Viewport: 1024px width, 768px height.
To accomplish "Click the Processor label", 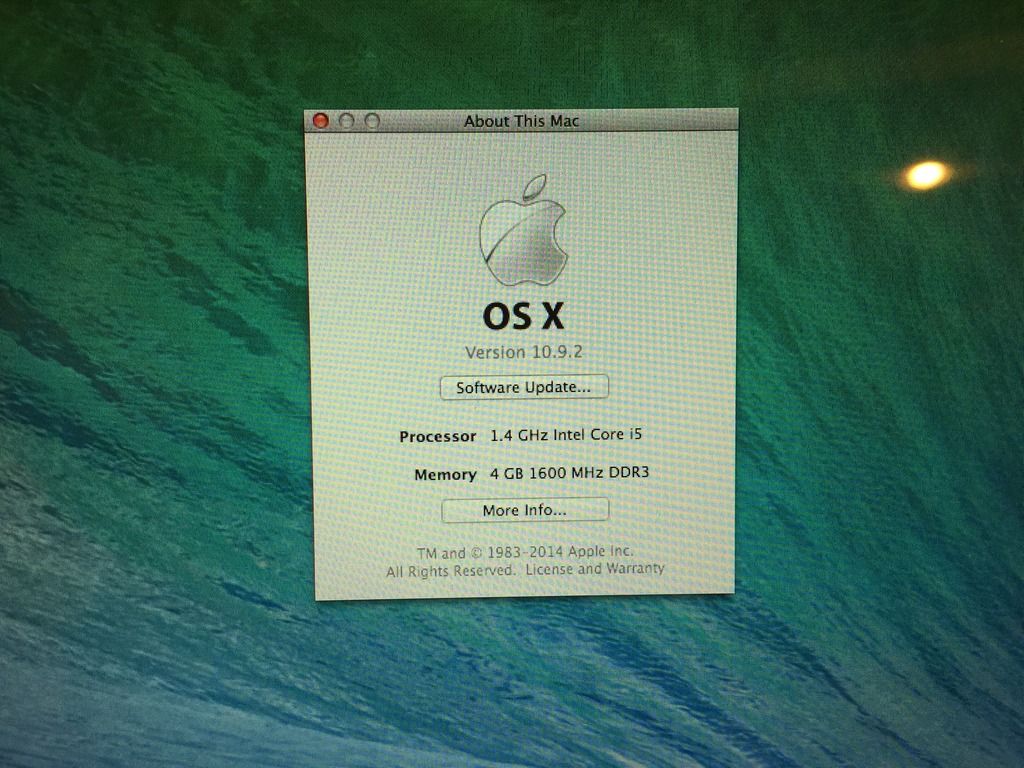I will (x=438, y=437).
